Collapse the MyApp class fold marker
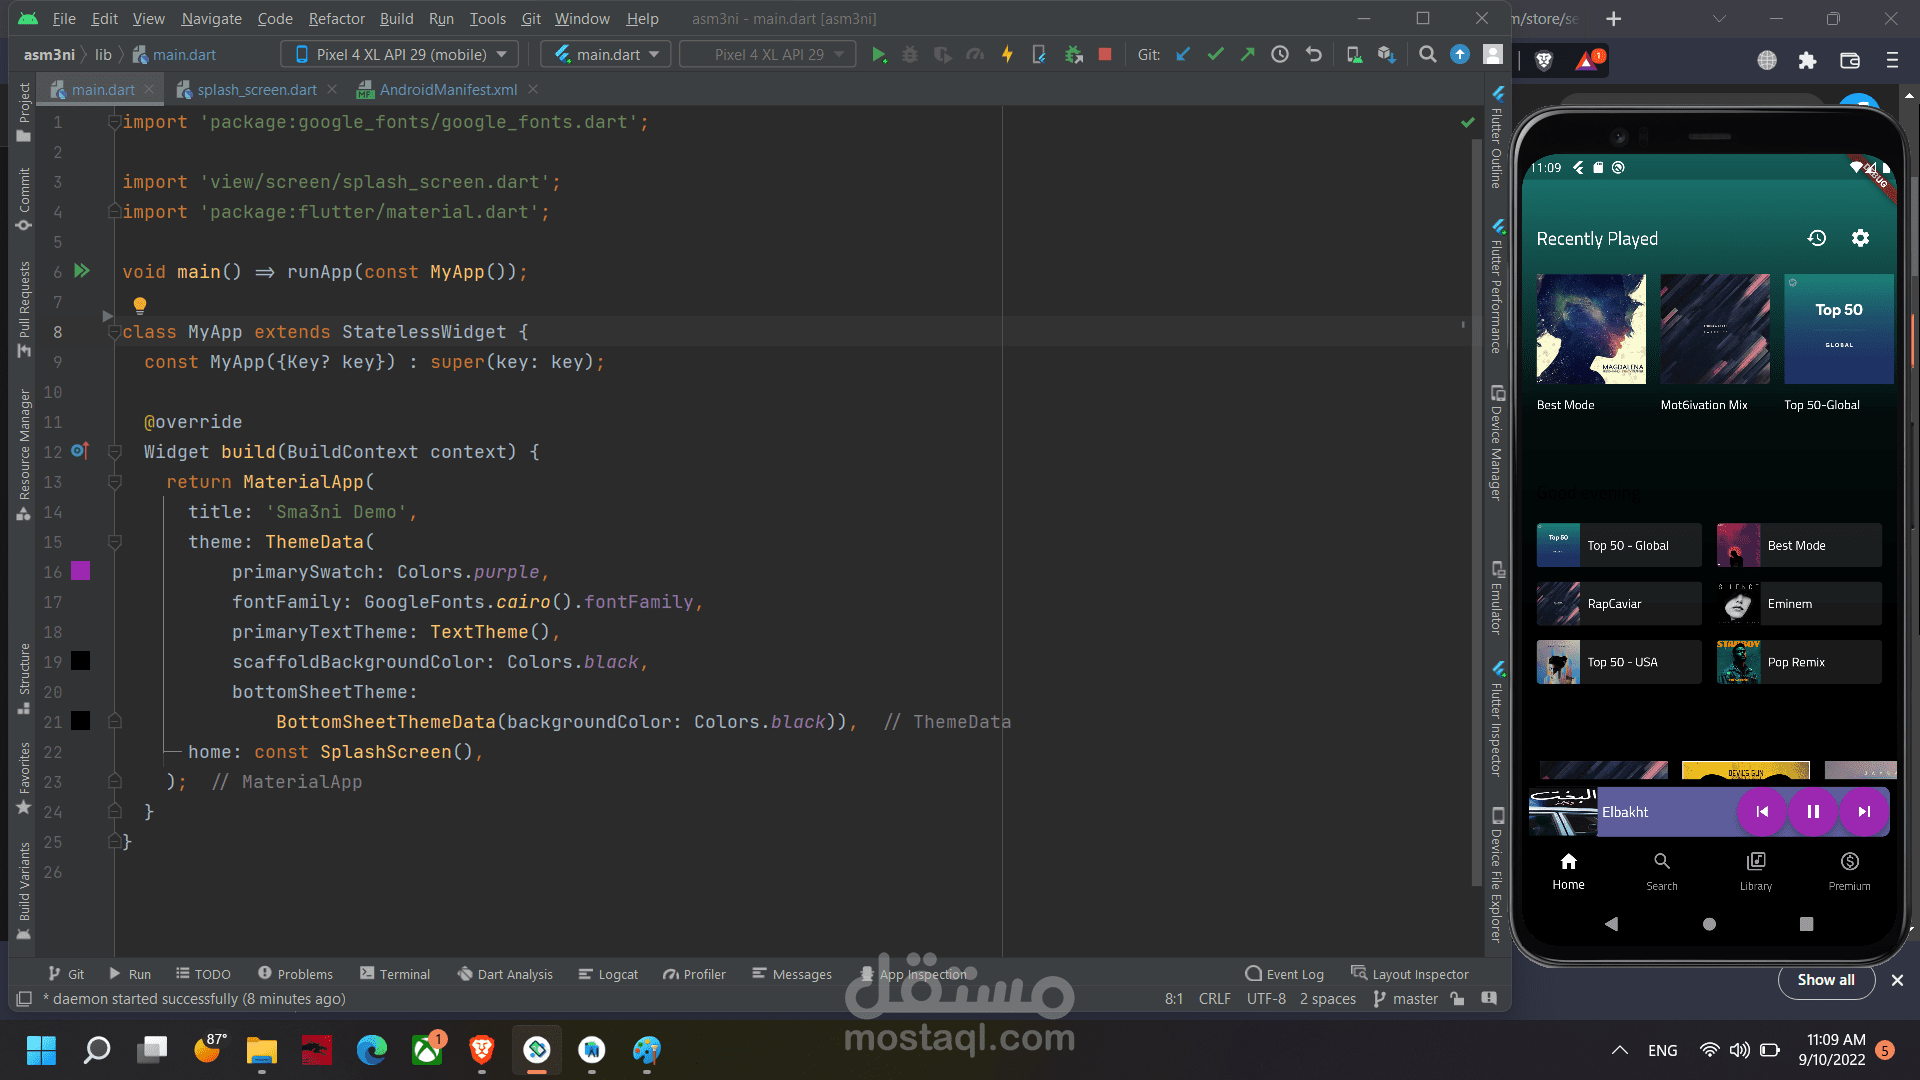The image size is (1920, 1080). click(114, 332)
